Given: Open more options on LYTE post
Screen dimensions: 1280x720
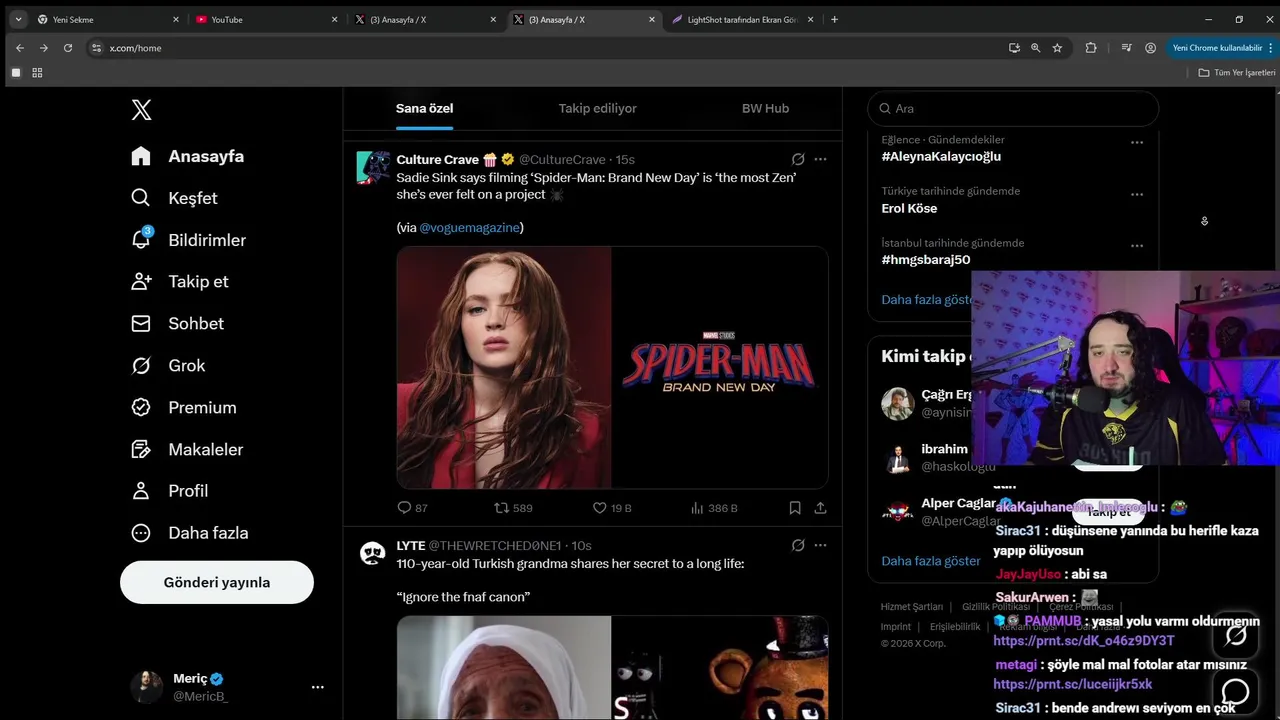Looking at the screenshot, I should [820, 545].
